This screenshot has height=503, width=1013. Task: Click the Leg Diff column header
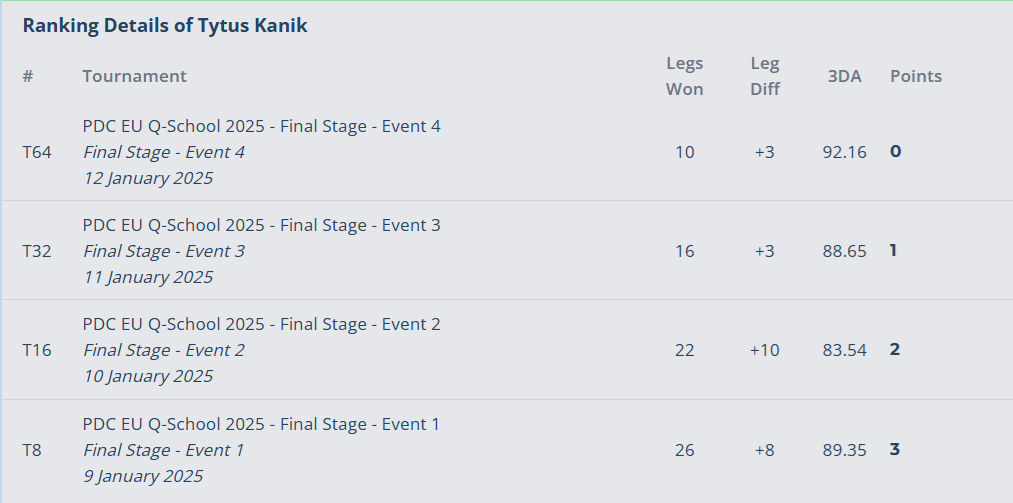click(765, 76)
